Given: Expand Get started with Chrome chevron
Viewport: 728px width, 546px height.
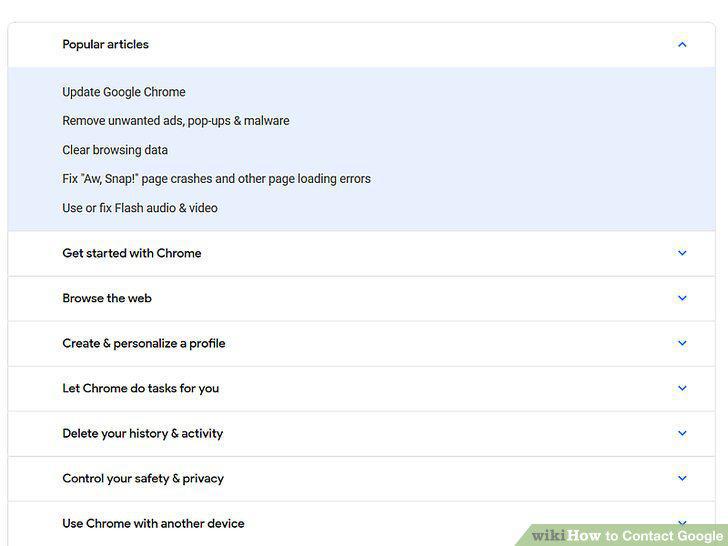Looking at the screenshot, I should (682, 253).
